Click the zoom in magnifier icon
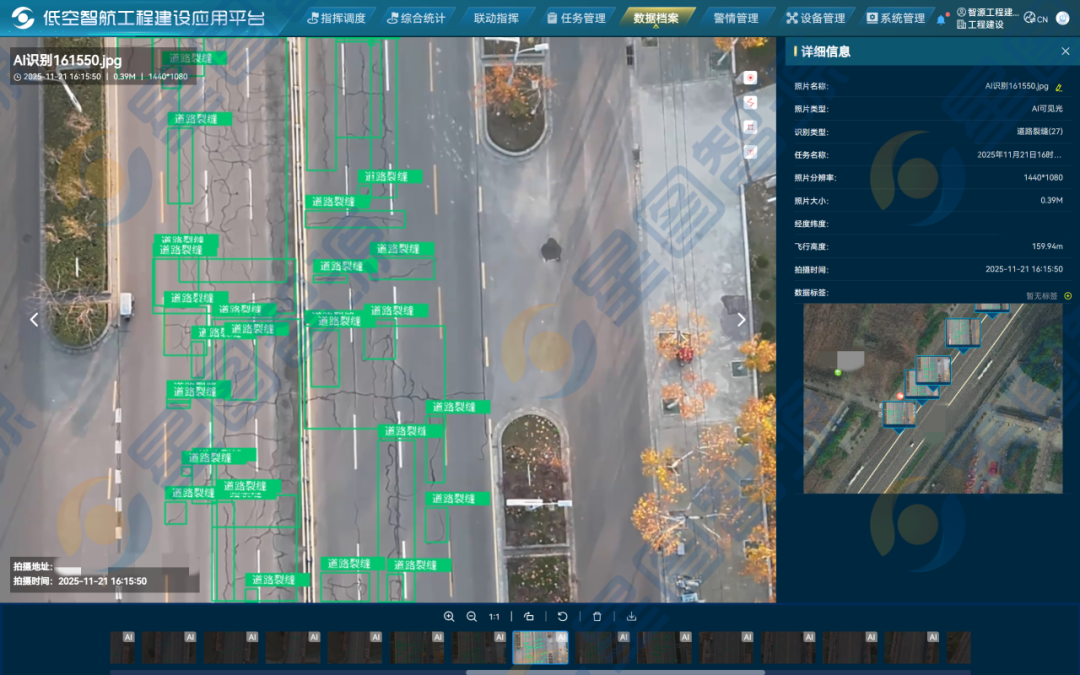Image resolution: width=1080 pixels, height=675 pixels. (x=449, y=617)
